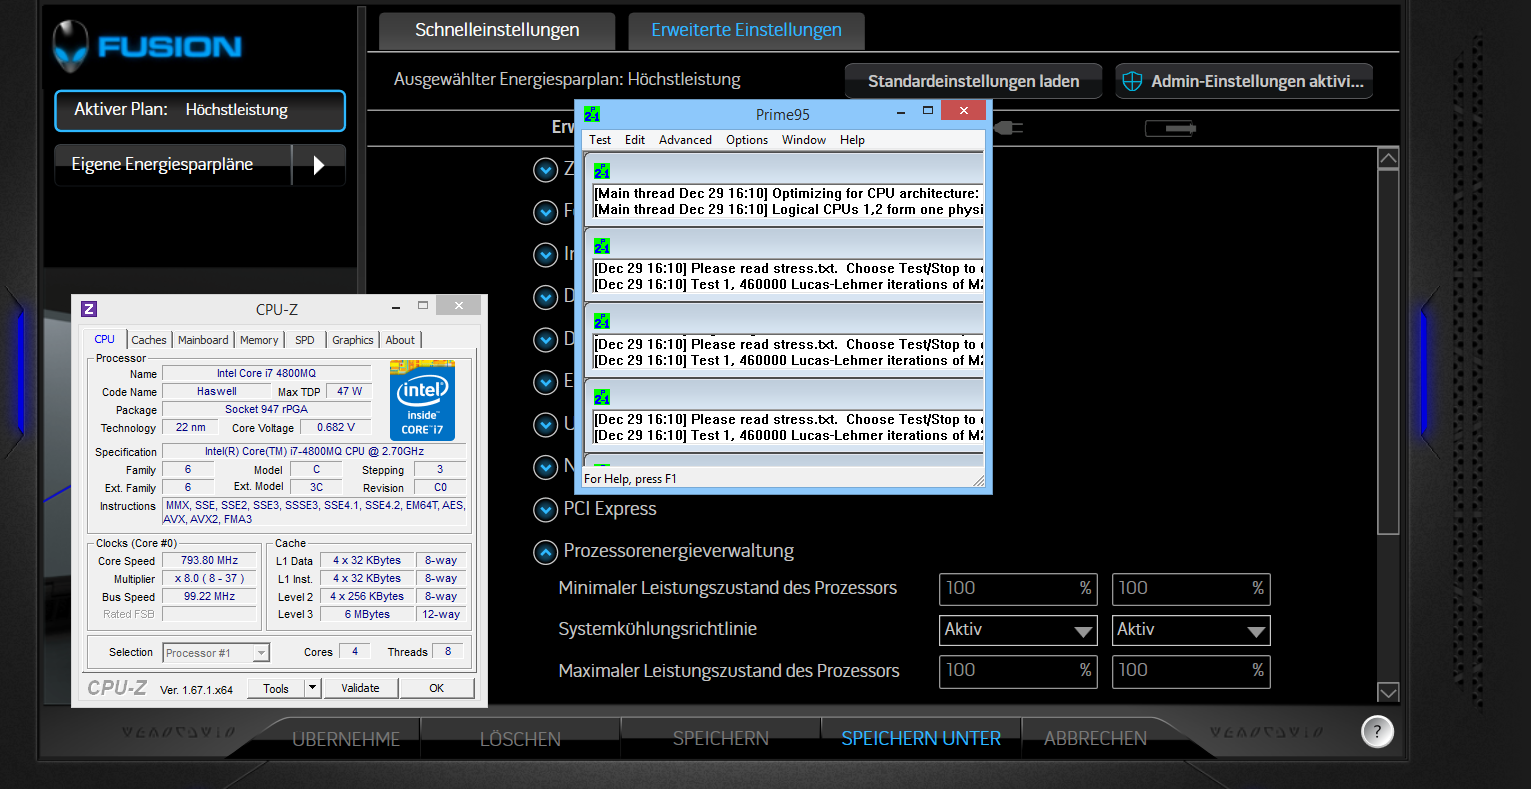
Task: Expand the section starting with U
Action: [x=545, y=425]
